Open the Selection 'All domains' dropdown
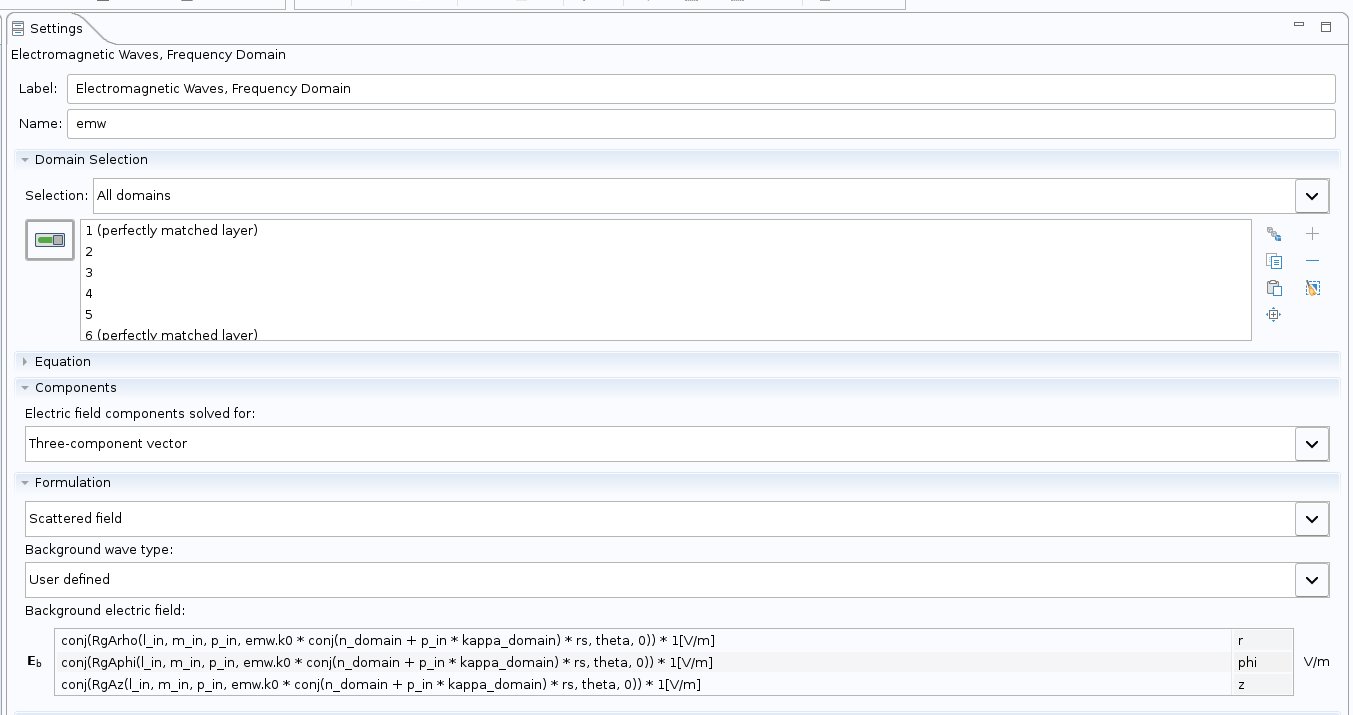This screenshot has width=1353, height=715. (1311, 196)
